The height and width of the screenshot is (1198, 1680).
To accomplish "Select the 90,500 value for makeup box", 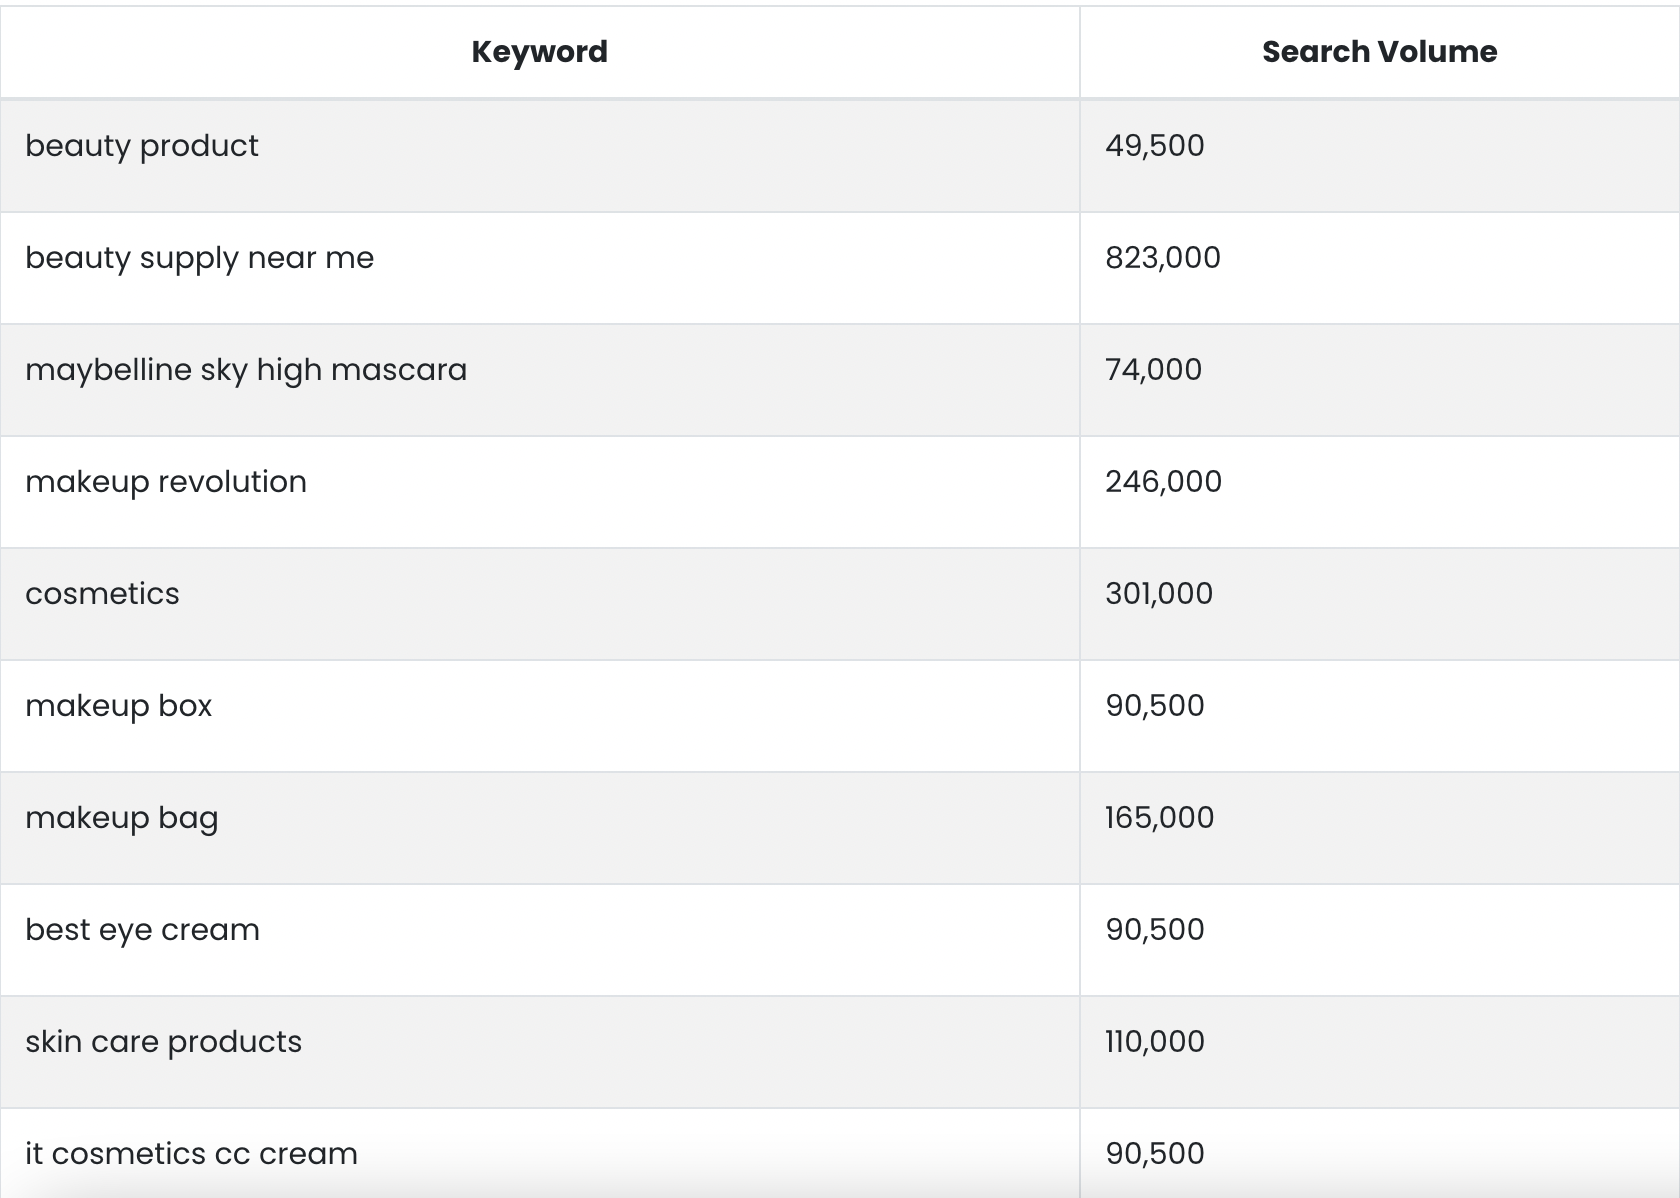I will click(x=1154, y=706).
